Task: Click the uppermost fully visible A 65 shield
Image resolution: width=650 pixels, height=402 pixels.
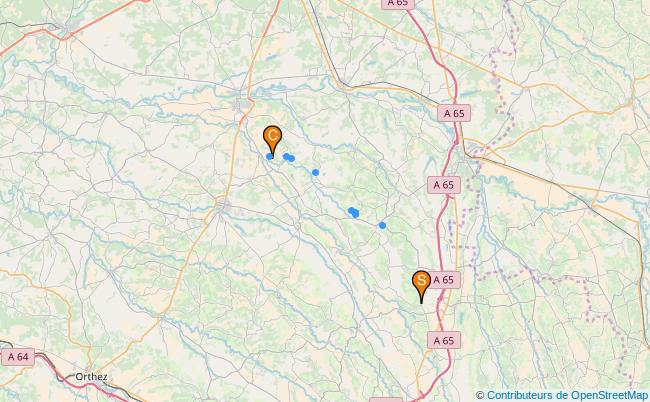Action: tap(454, 113)
